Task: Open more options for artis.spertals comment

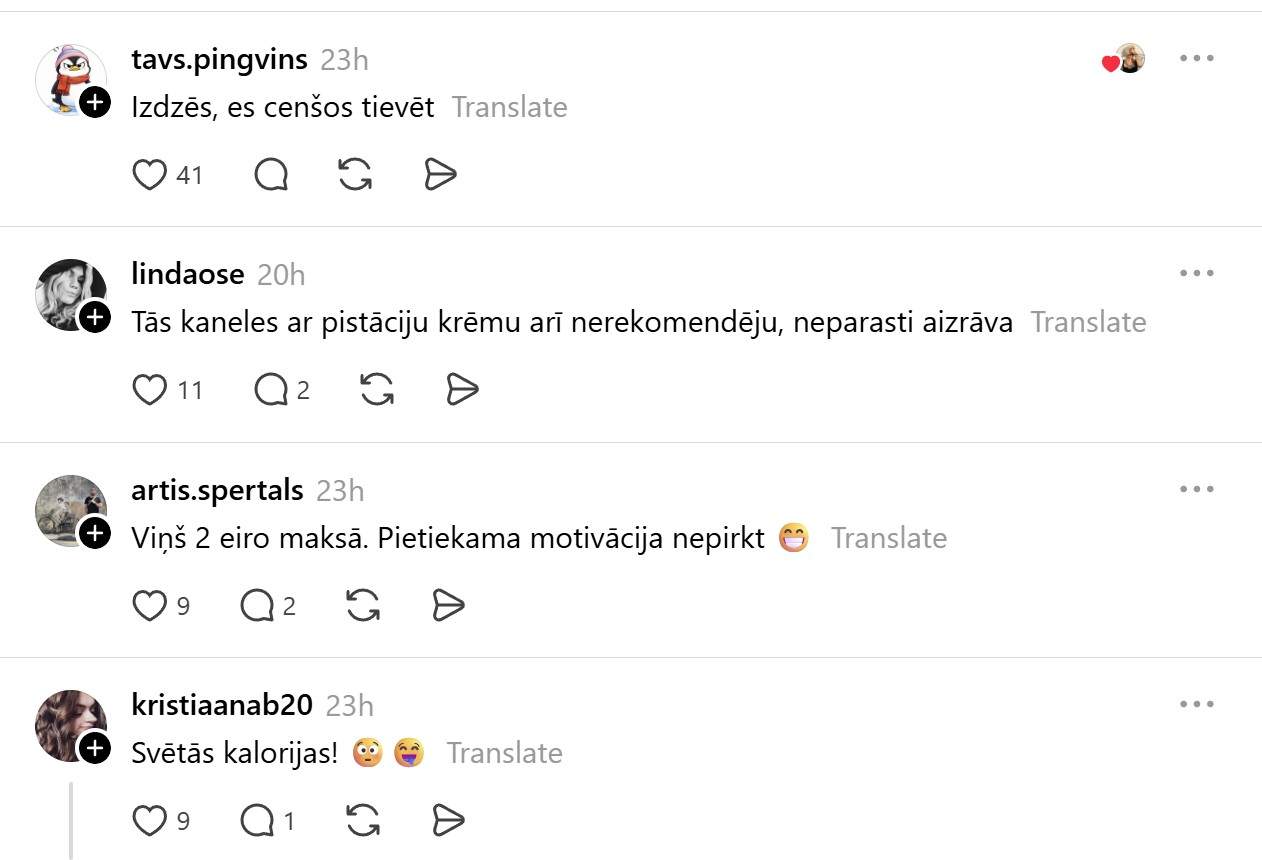Action: tap(1196, 489)
